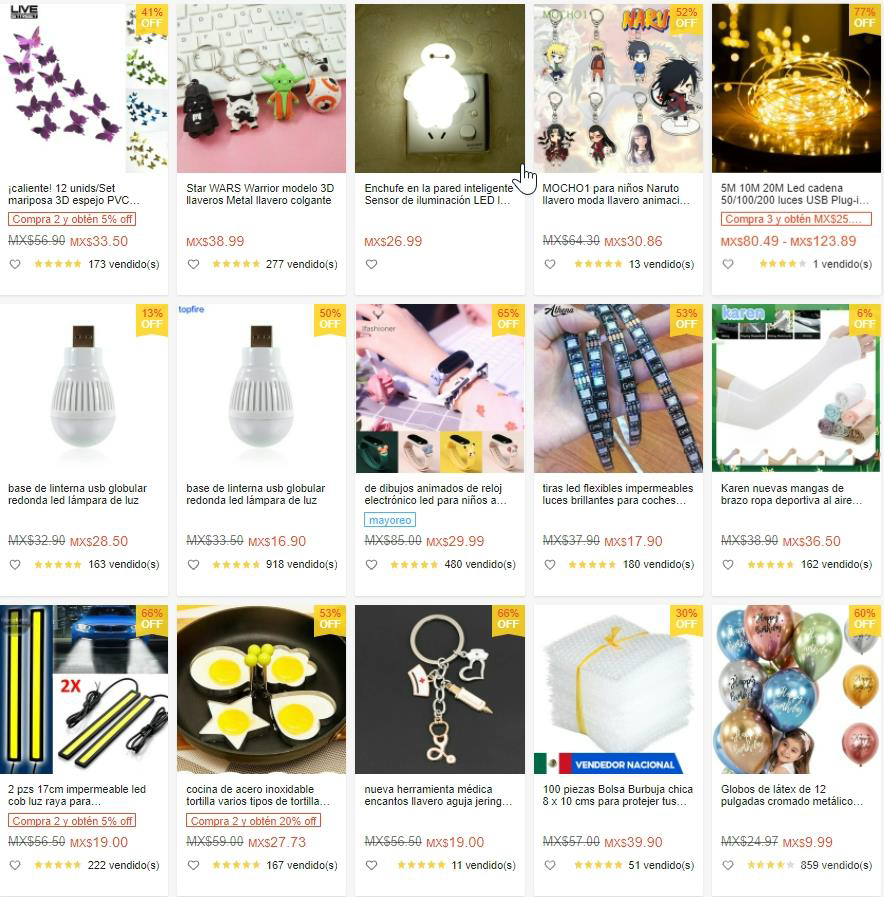Toggle wishlist heart on Star WARS llaveros

click(193, 264)
